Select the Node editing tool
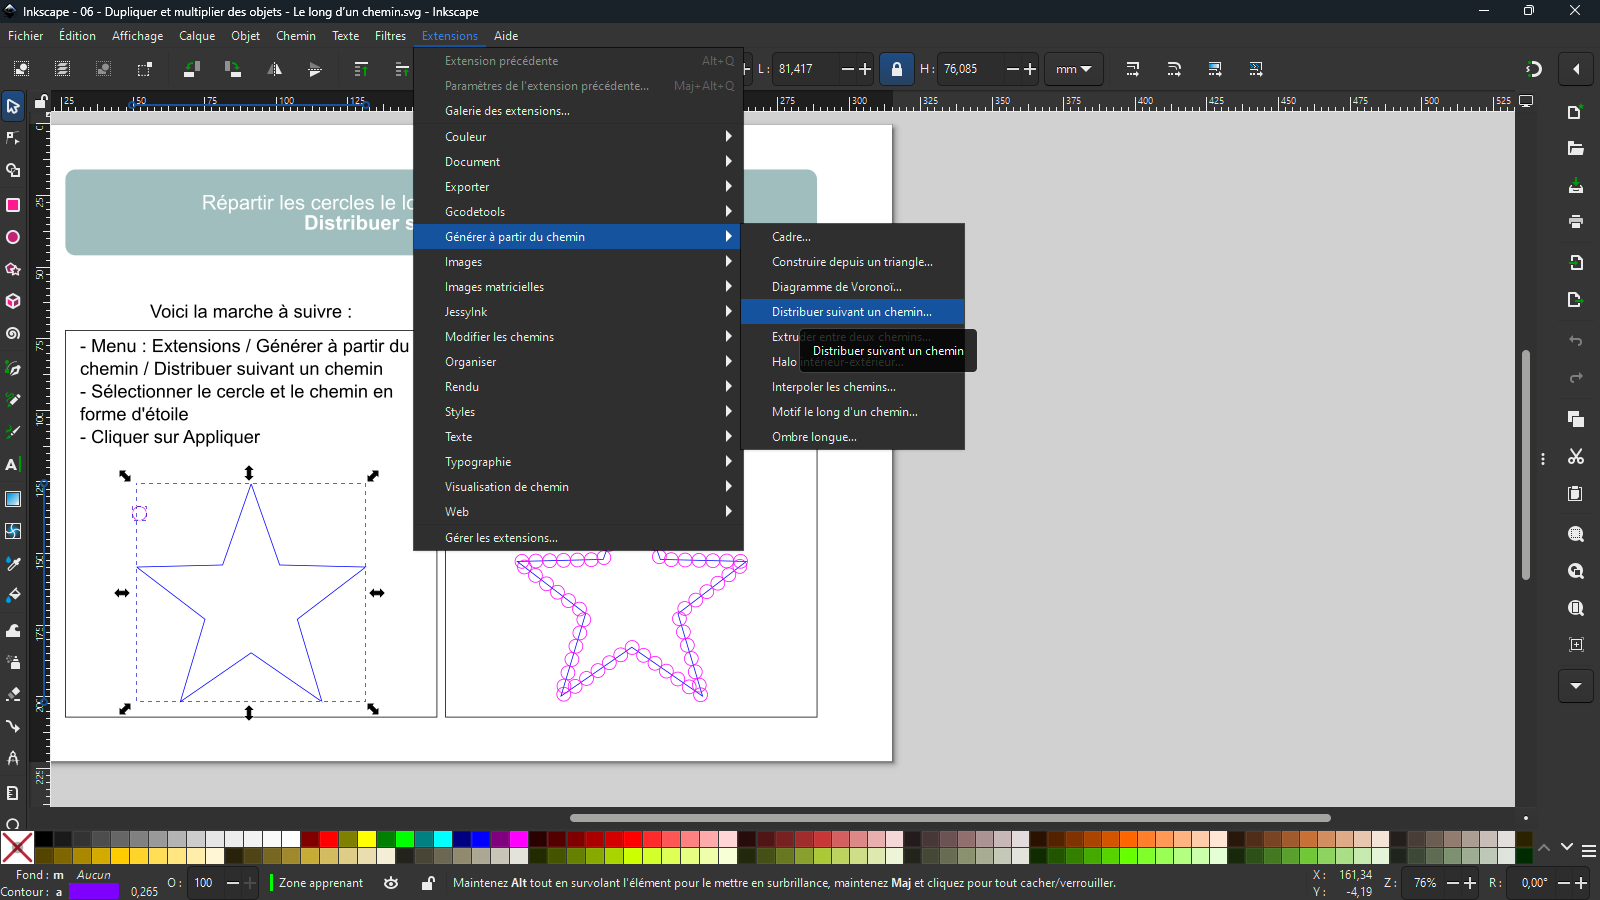 [x=13, y=138]
